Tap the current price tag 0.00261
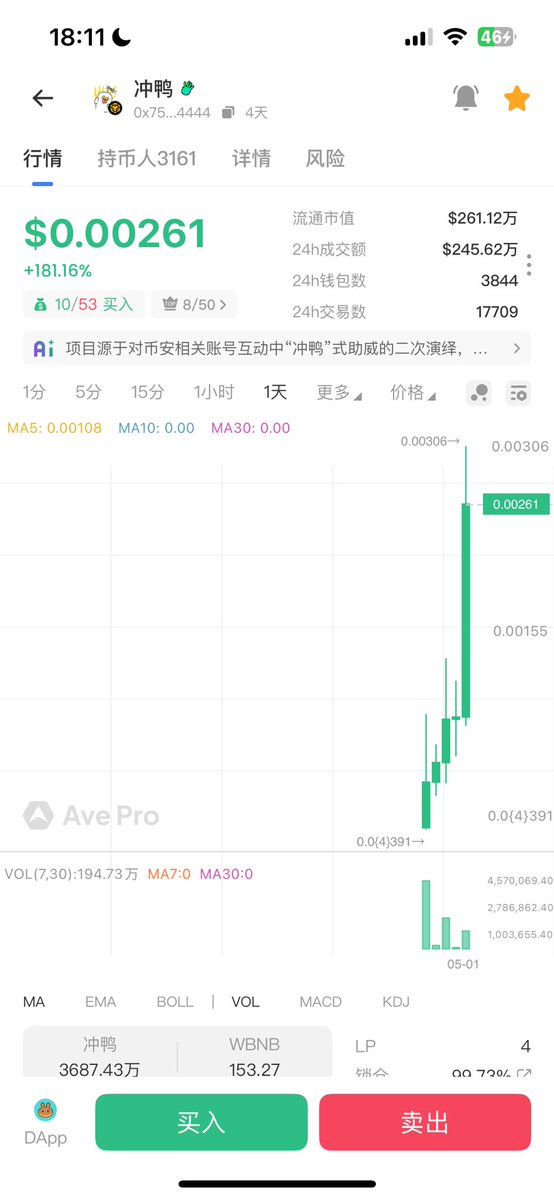The height and width of the screenshot is (1199, 554). point(516,504)
